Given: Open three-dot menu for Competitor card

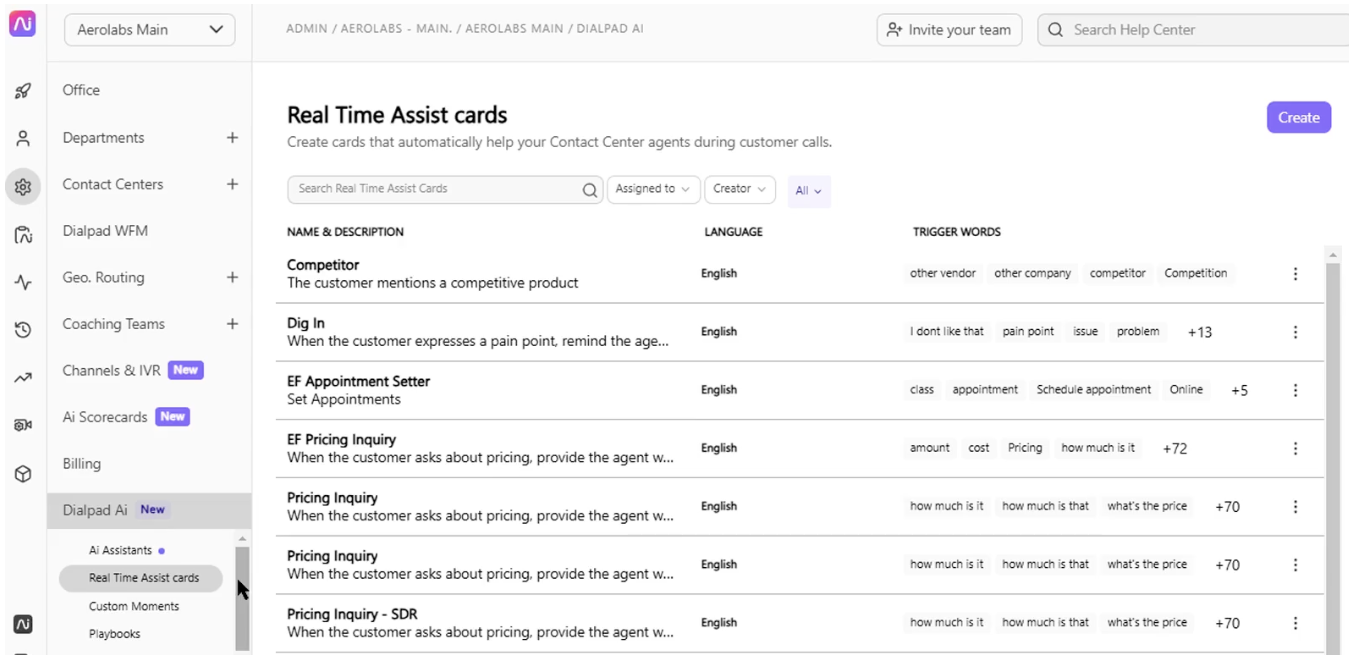Looking at the screenshot, I should coord(1295,274).
